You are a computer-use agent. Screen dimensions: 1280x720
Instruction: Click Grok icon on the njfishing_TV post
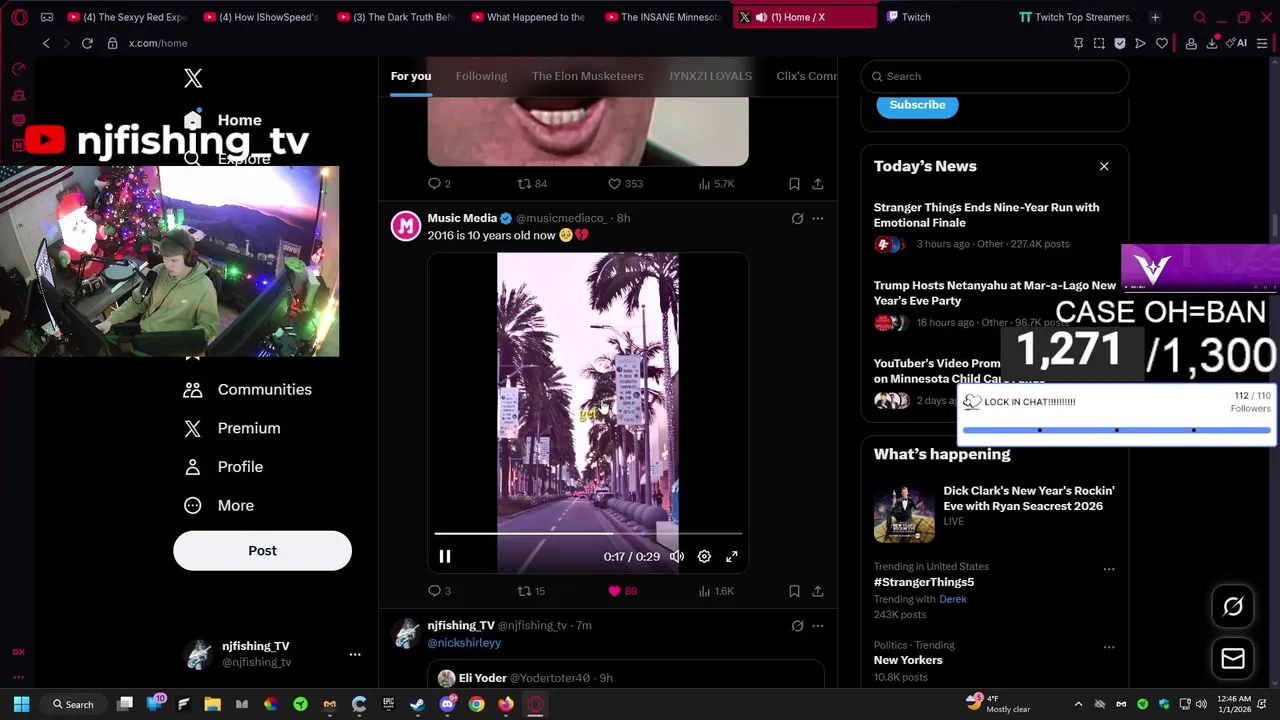click(797, 626)
